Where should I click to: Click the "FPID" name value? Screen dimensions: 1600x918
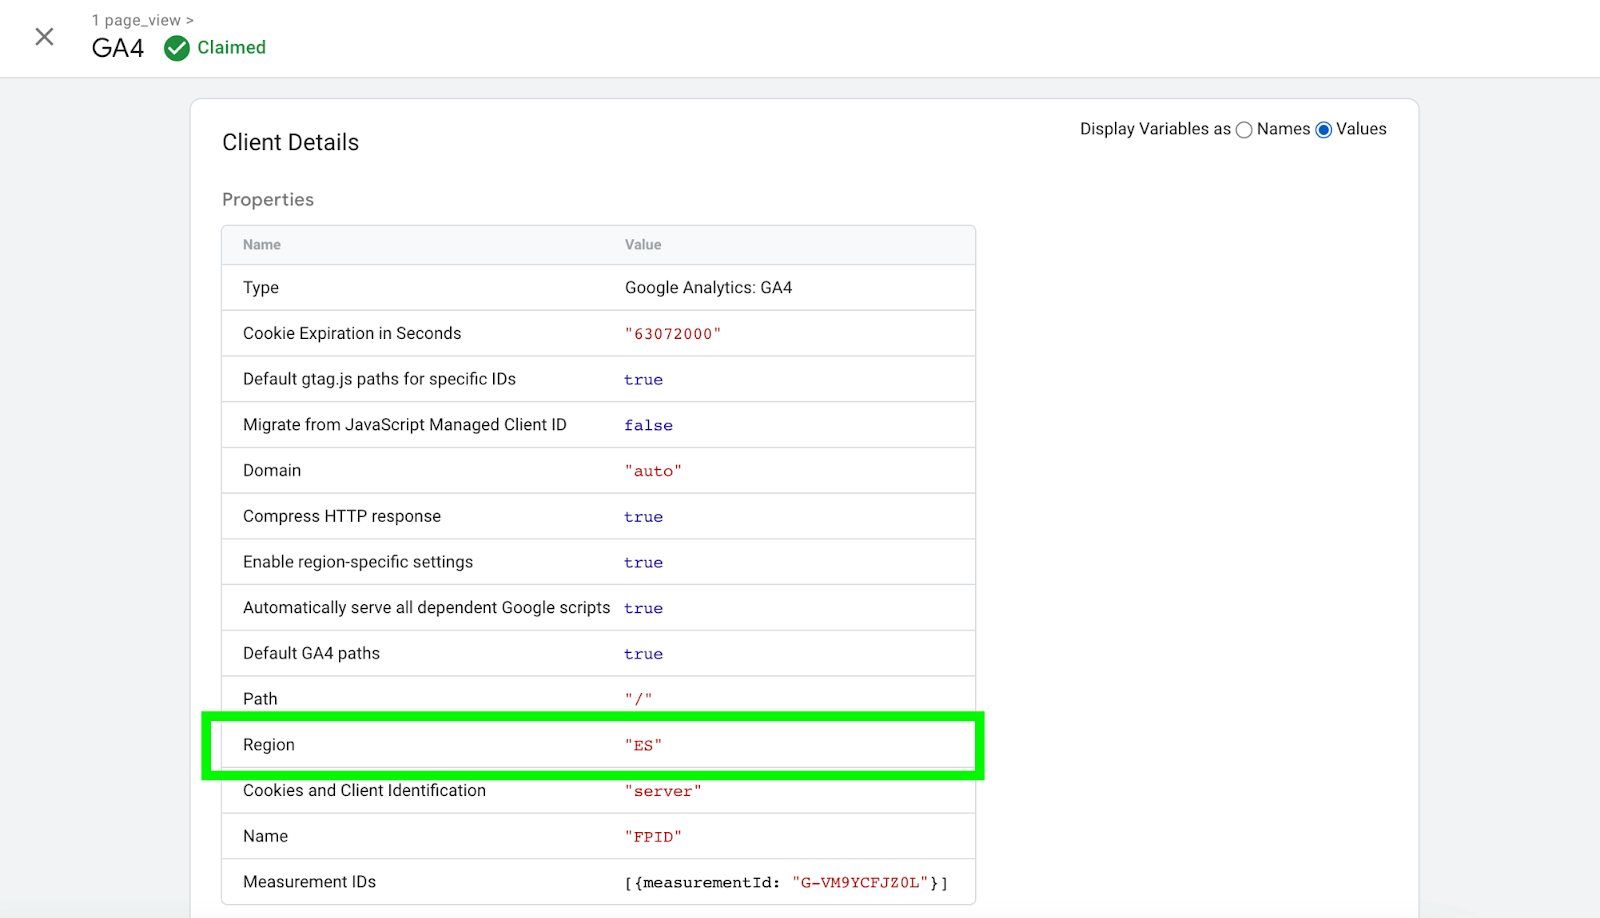653,837
